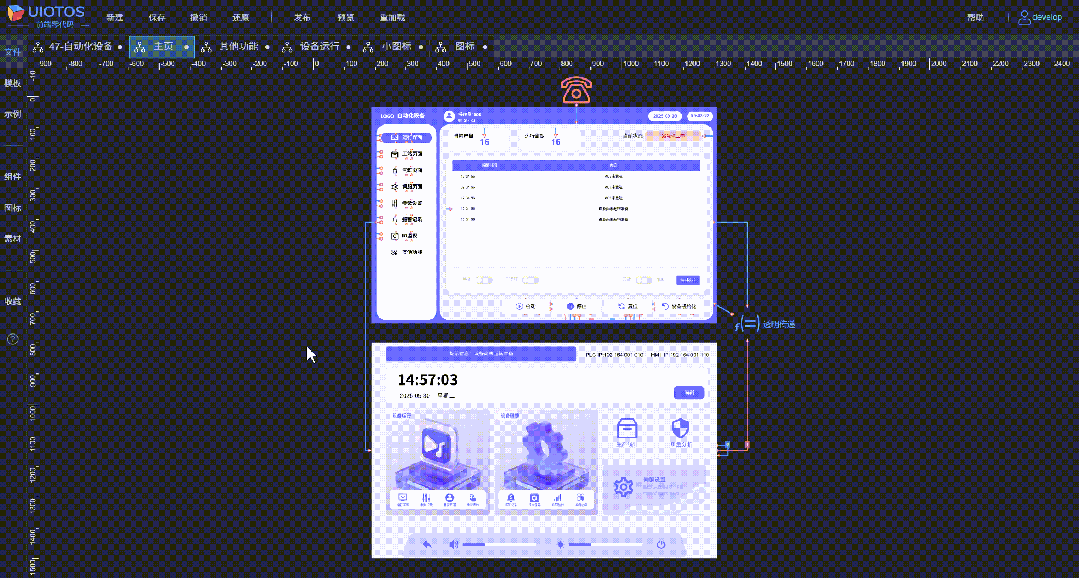Select the storage box icon in the lower panel
This screenshot has height=578, width=1079.
(627, 428)
